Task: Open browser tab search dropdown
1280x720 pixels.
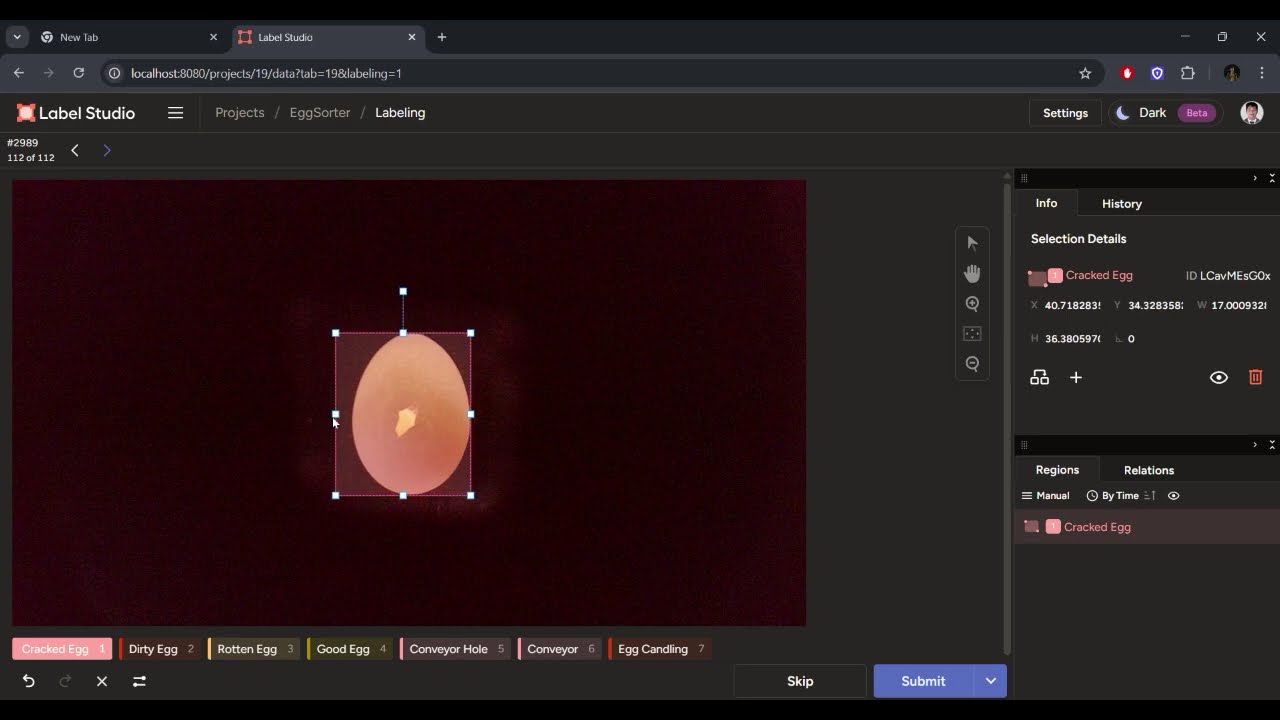Action: [17, 37]
